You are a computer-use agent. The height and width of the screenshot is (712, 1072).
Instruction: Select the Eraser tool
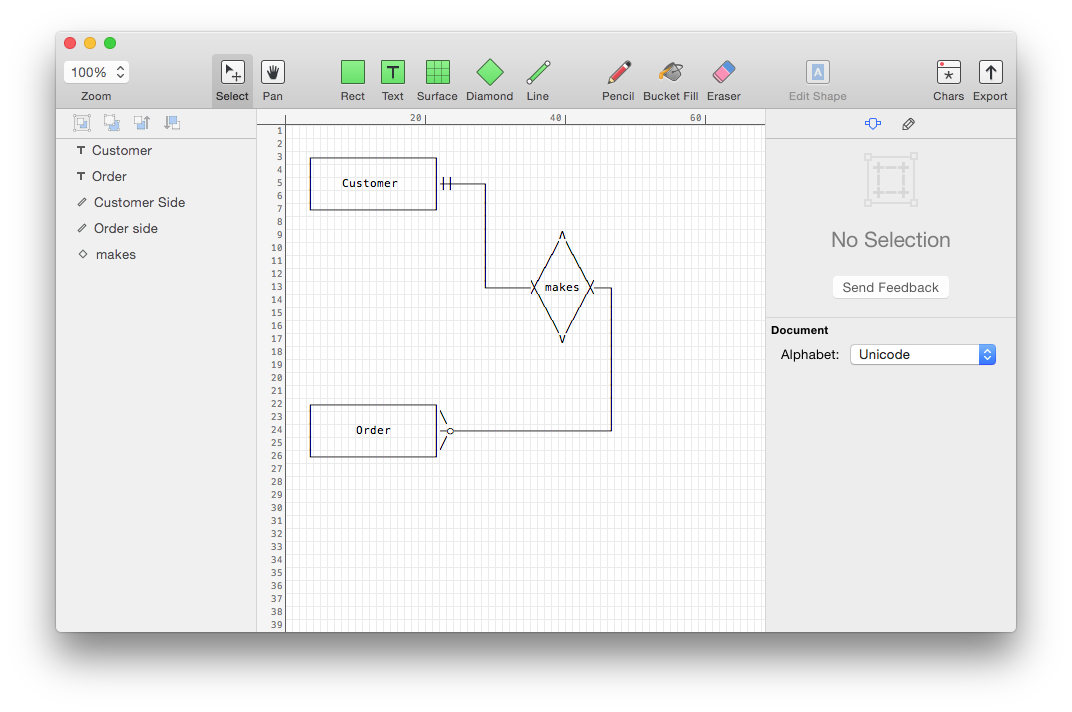pyautogui.click(x=723, y=73)
